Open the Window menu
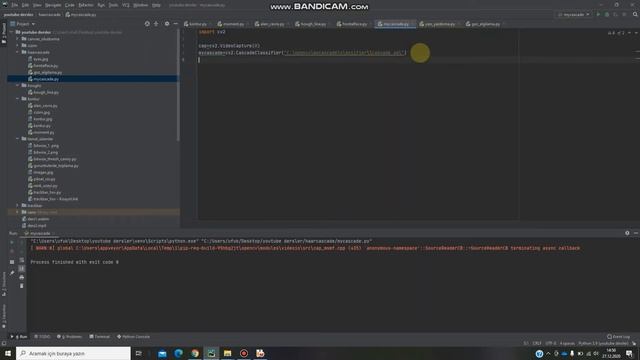Screen dimensions: 640x360 coord(141,5)
